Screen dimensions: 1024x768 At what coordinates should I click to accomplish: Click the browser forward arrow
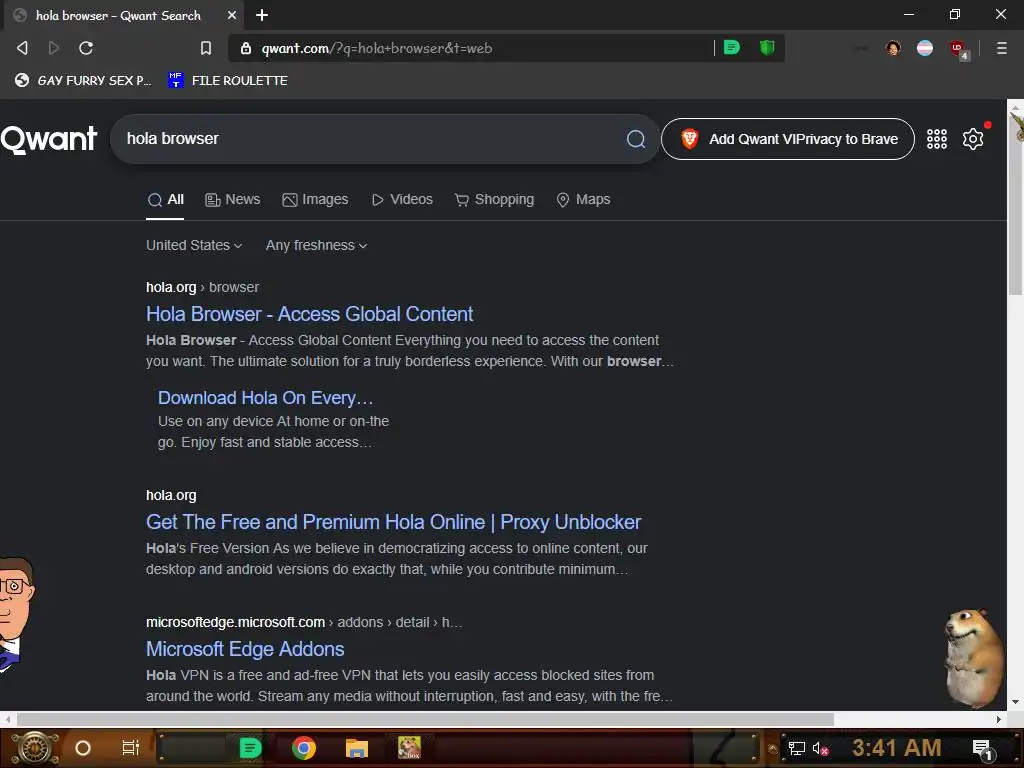[x=54, y=48]
